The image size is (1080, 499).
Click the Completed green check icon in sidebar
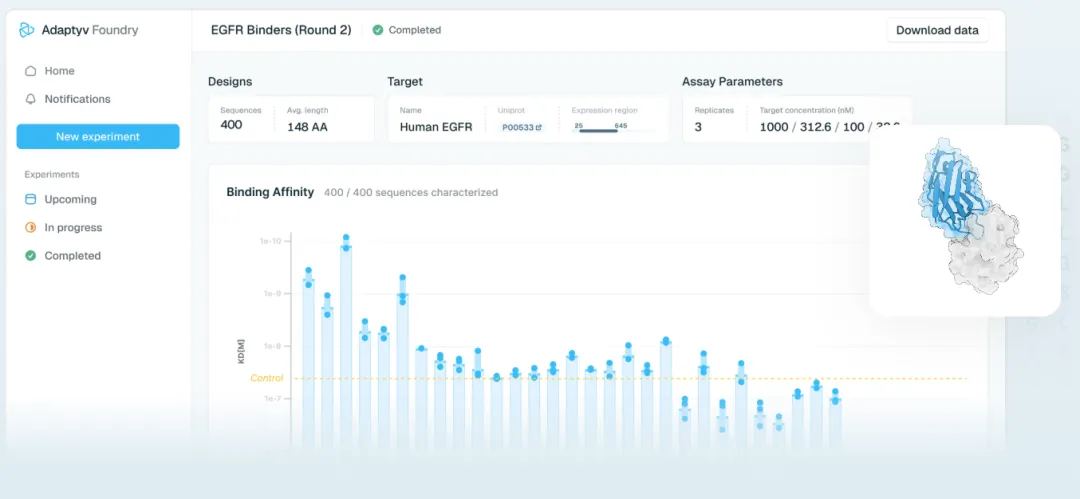pos(30,256)
